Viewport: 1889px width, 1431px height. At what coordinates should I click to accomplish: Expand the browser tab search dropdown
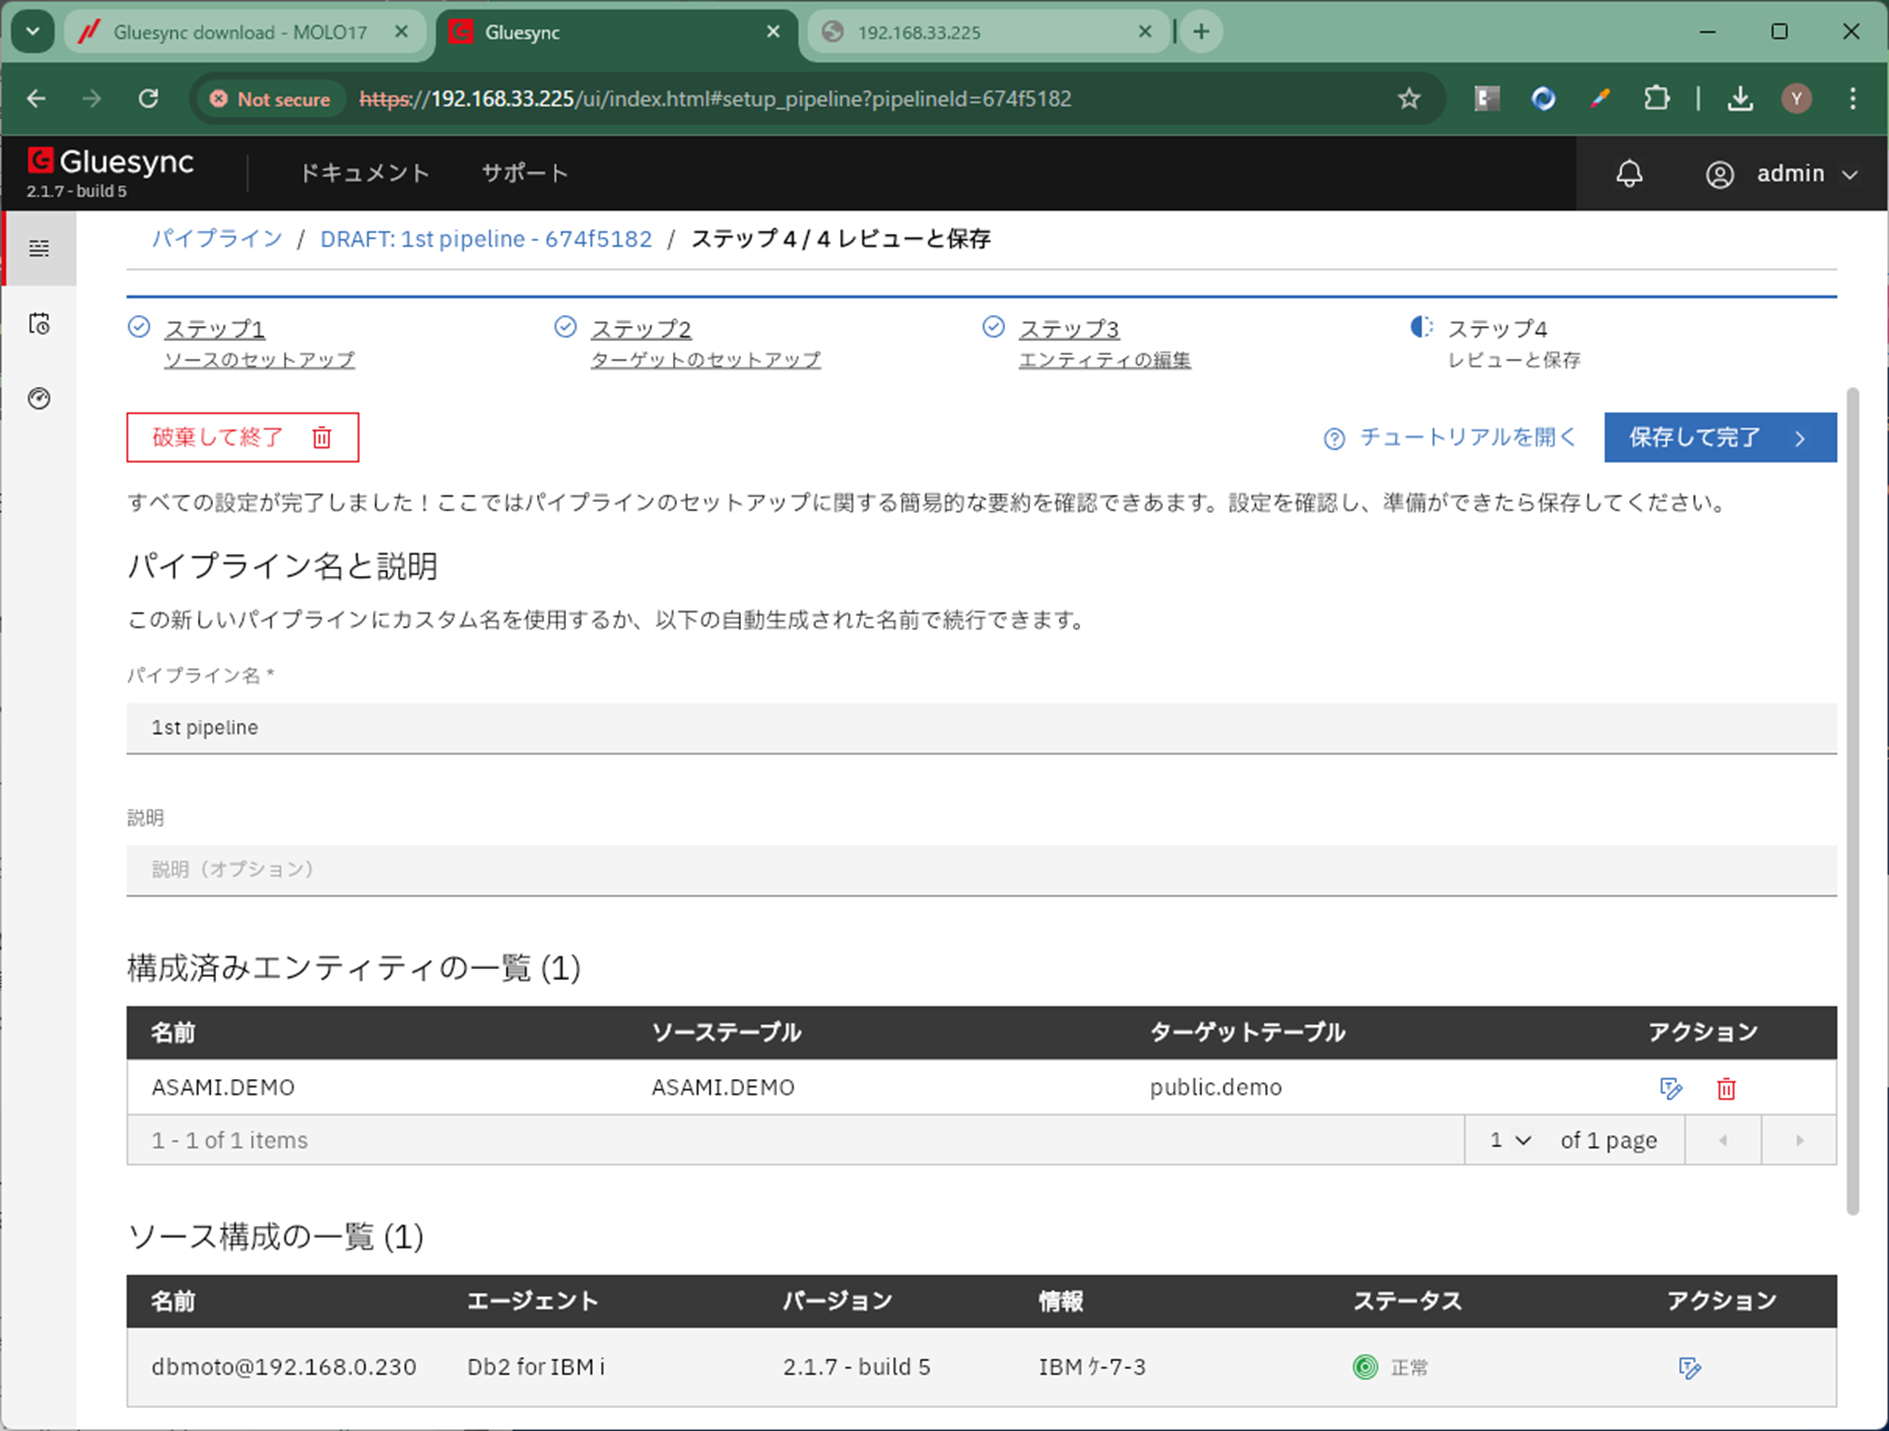point(33,32)
